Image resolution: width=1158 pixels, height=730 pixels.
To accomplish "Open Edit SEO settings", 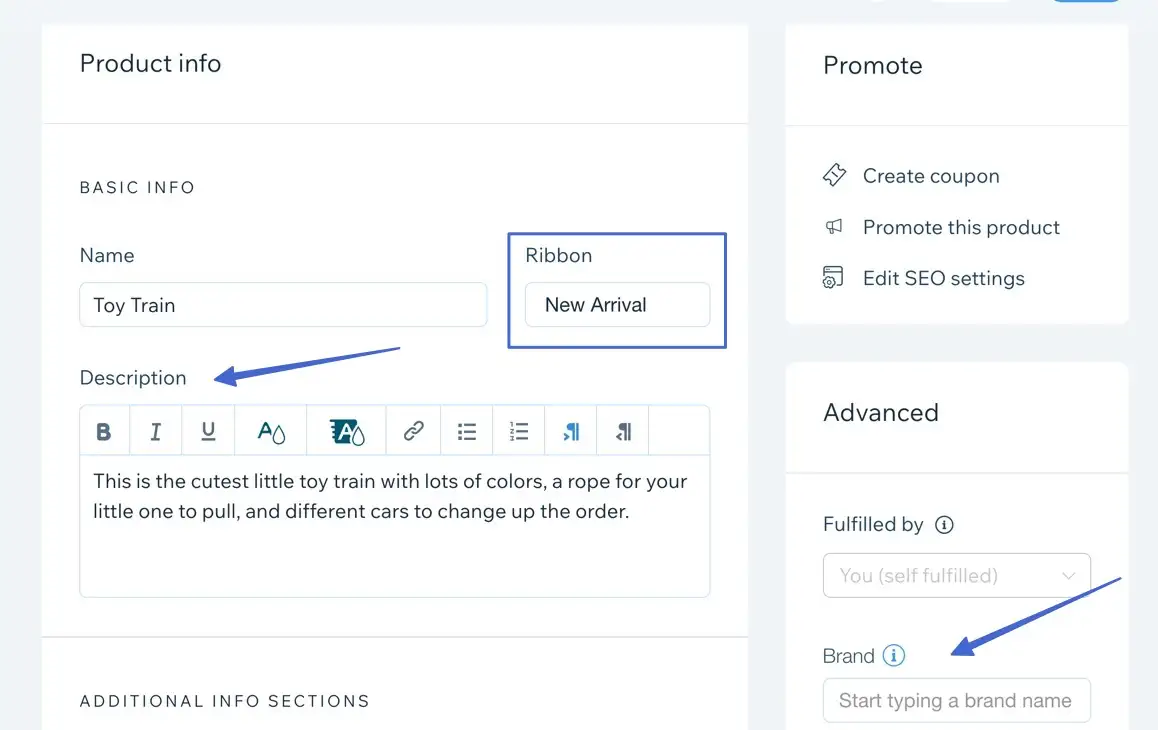I will [x=943, y=279].
